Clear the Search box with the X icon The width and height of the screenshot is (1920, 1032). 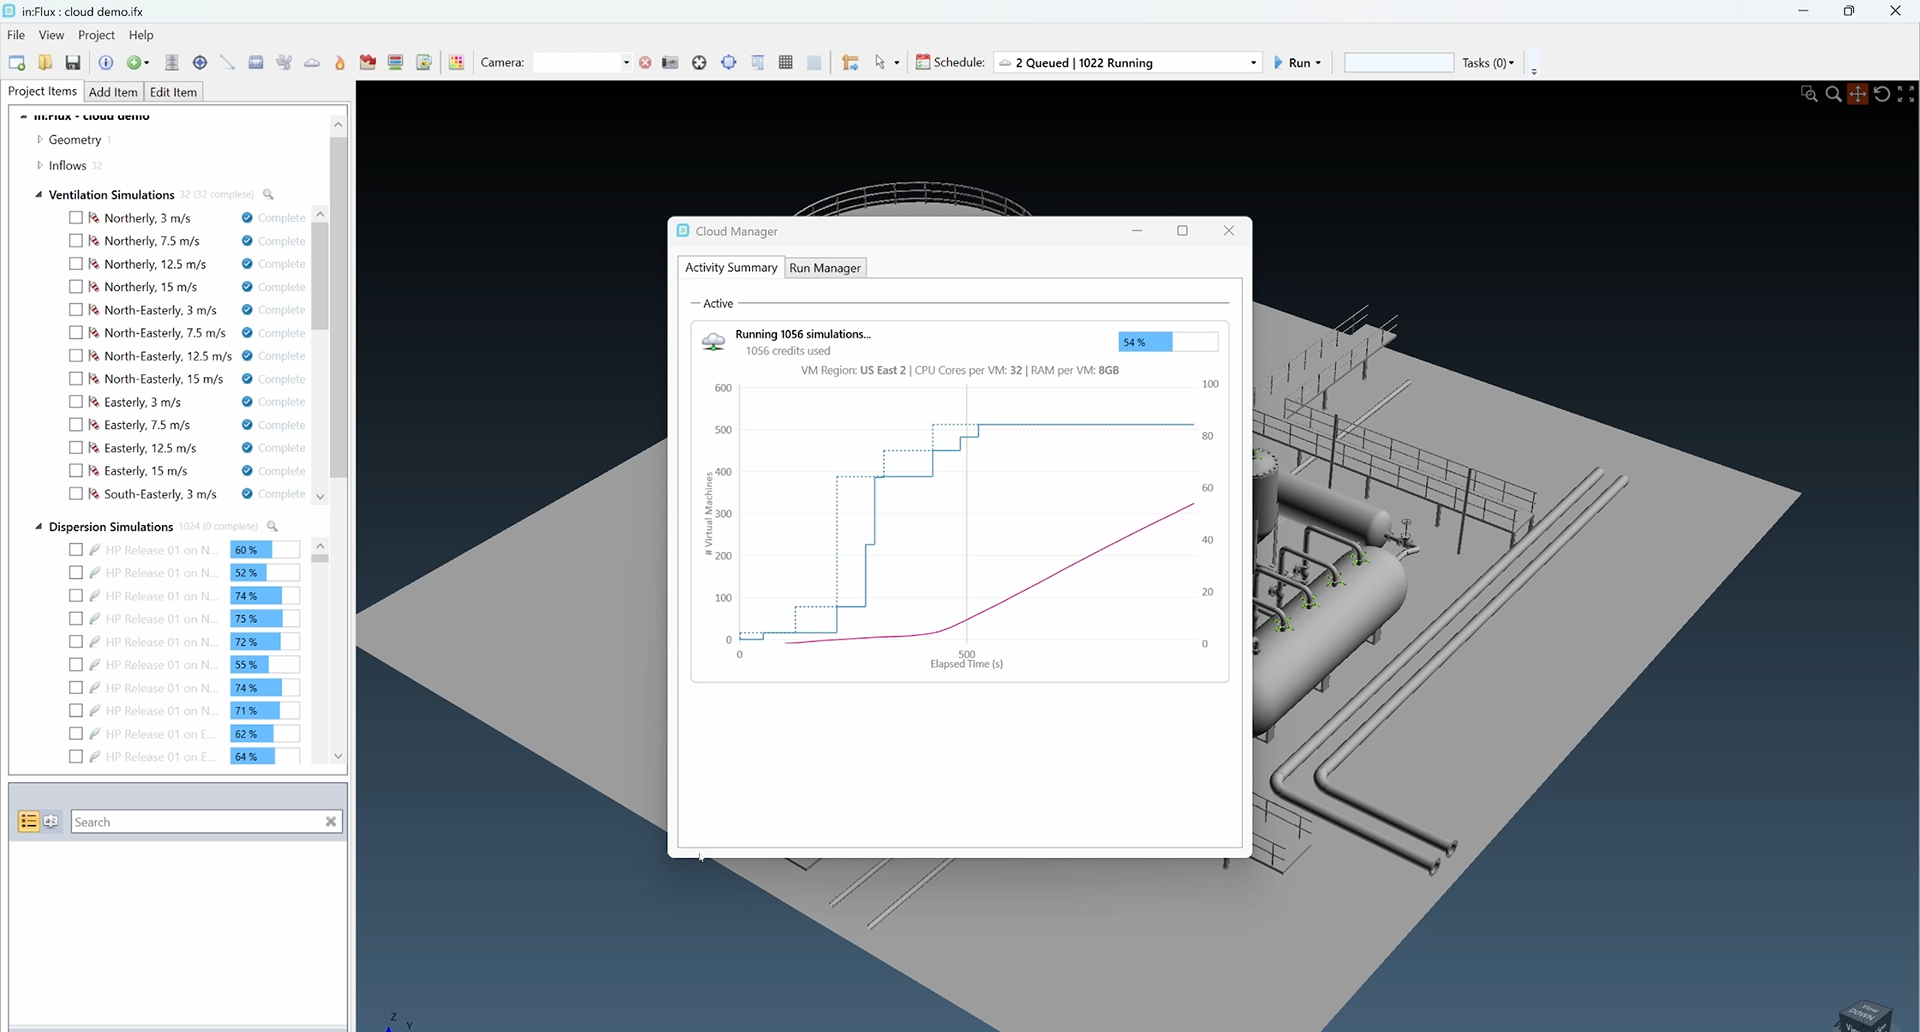(331, 822)
